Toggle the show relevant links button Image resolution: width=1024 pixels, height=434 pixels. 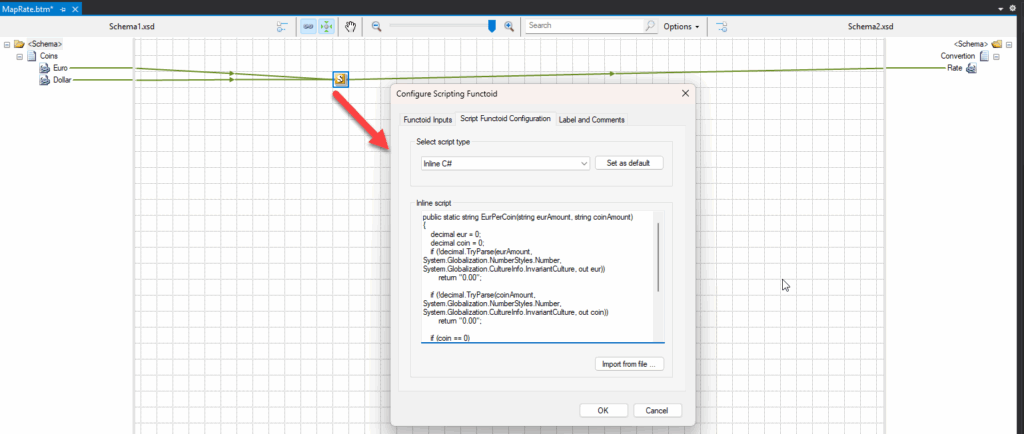click(327, 26)
